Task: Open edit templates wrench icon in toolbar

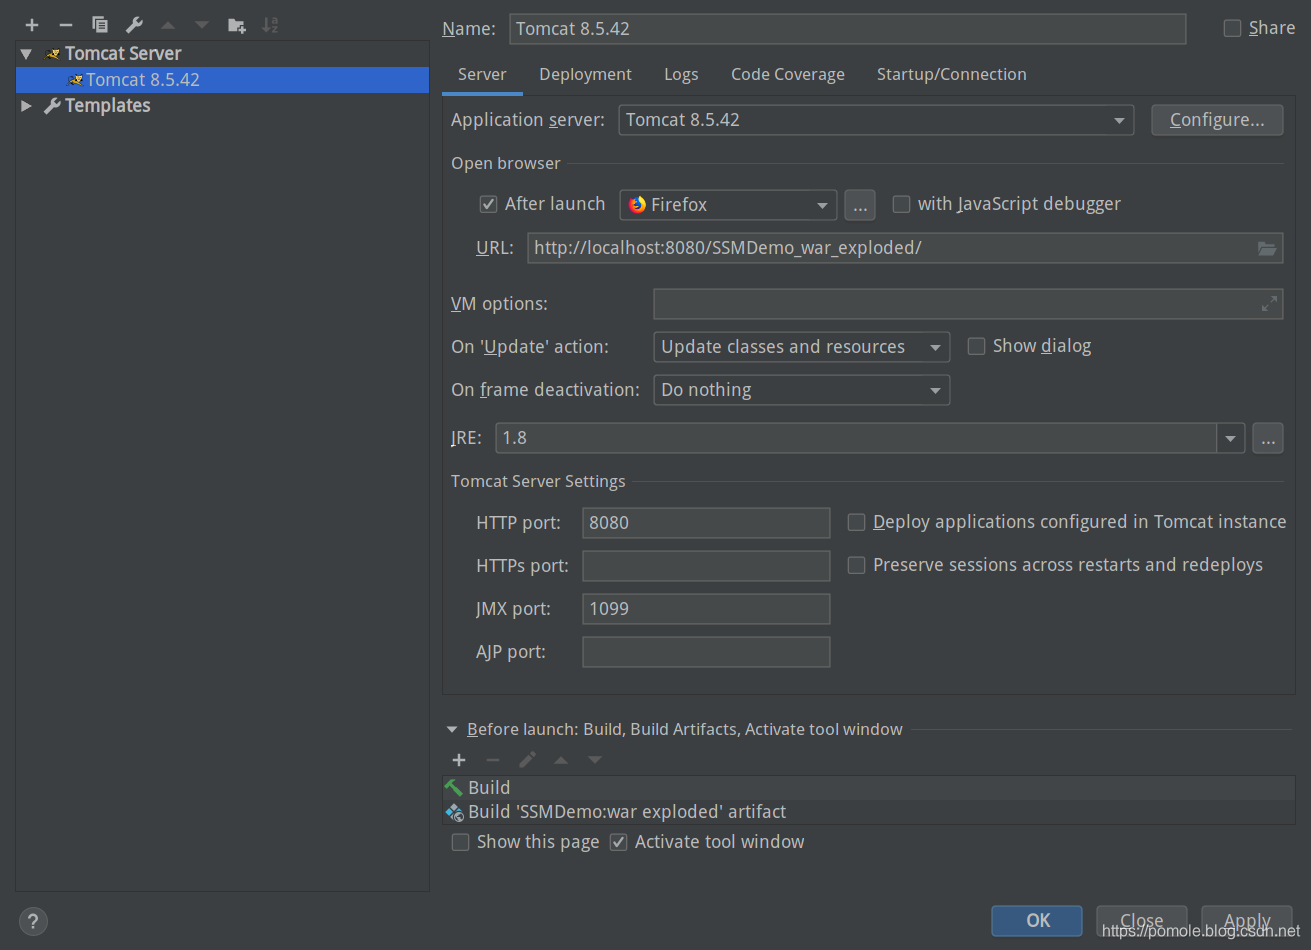Action: tap(134, 25)
